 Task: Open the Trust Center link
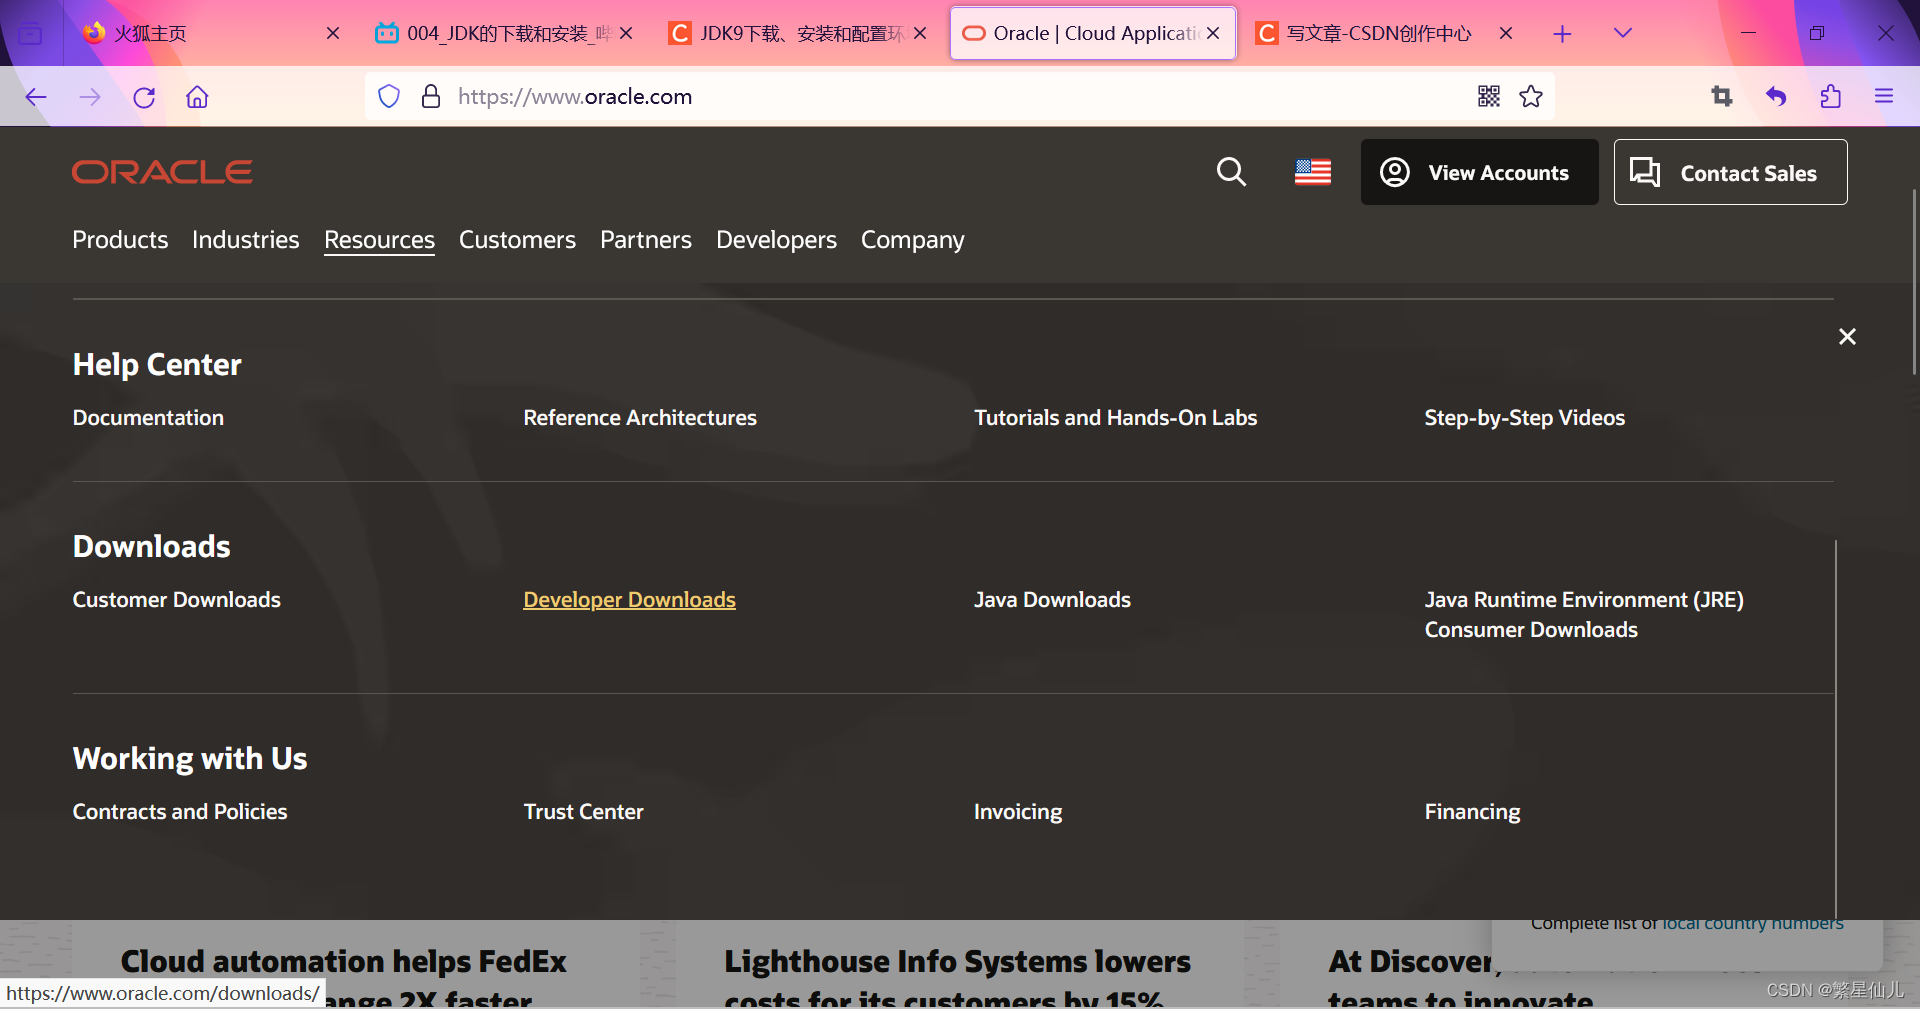(583, 812)
